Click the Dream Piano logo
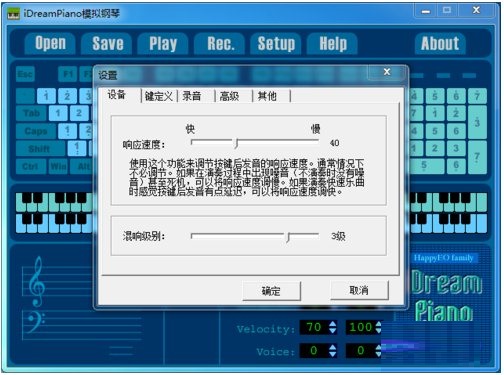 (446, 296)
